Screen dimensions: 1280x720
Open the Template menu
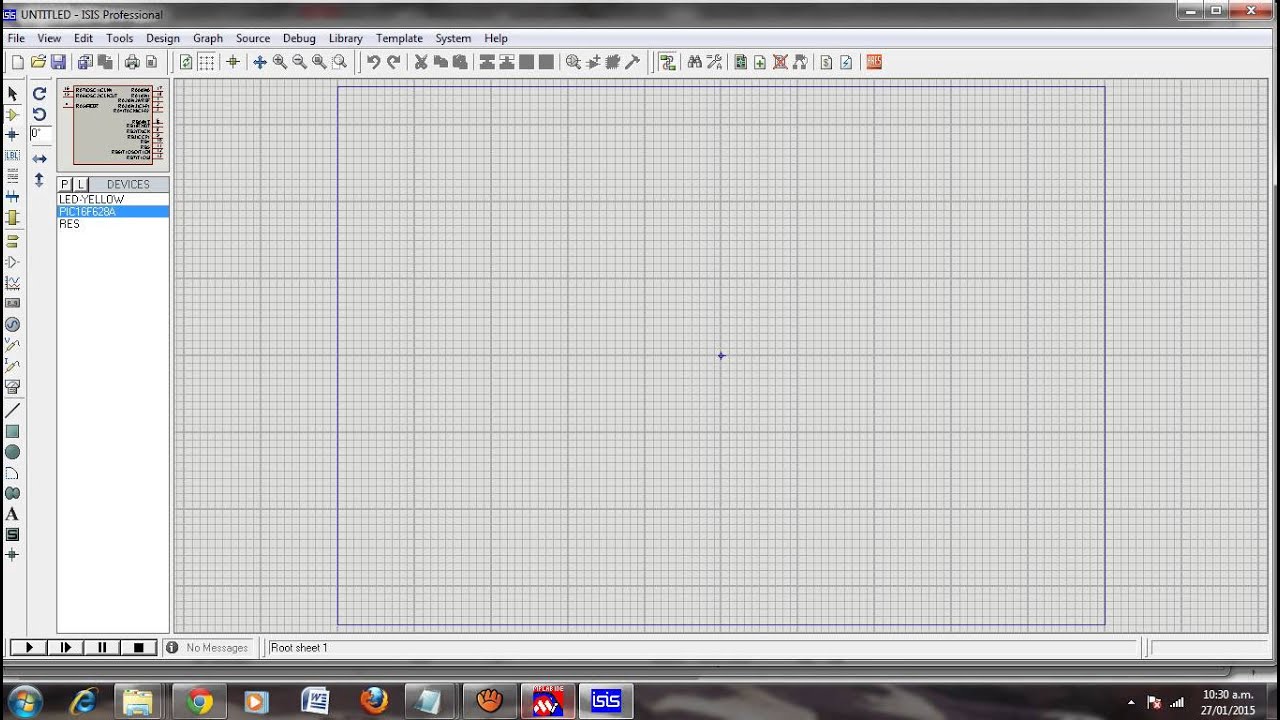(x=399, y=38)
